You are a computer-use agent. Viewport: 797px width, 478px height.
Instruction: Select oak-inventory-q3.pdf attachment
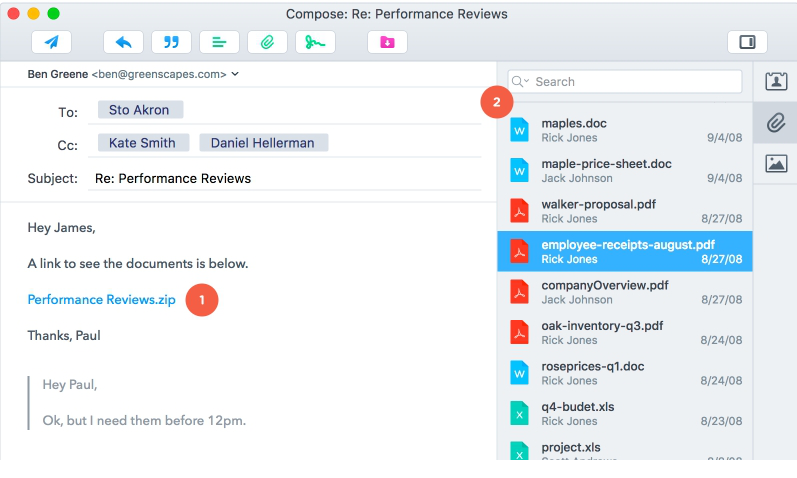coord(625,332)
